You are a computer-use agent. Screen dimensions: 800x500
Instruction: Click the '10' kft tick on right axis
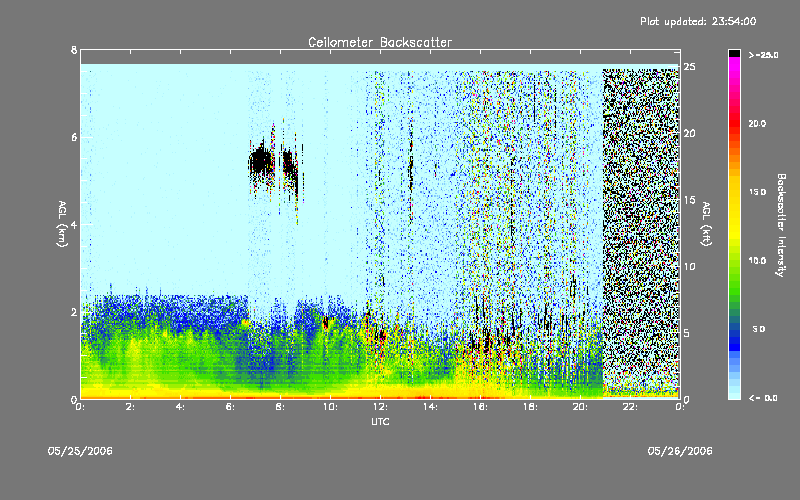pos(689,266)
